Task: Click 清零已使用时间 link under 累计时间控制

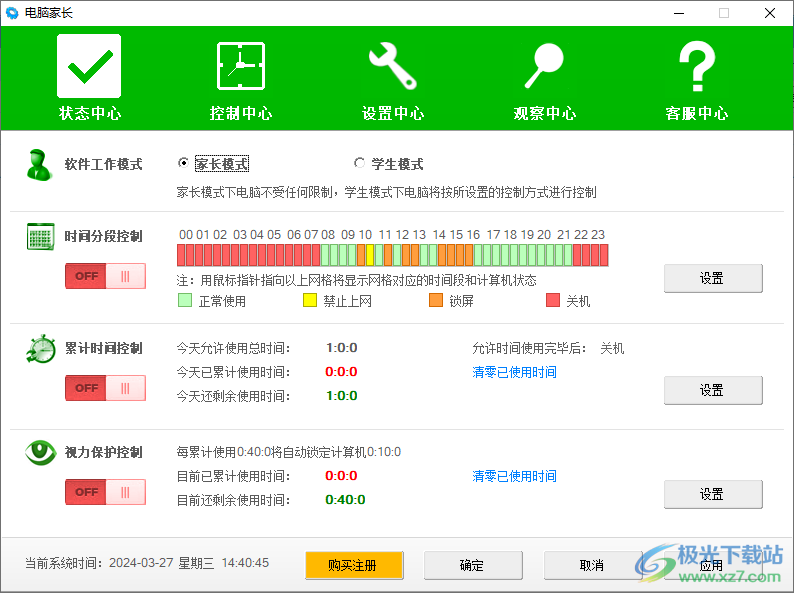Action: (514, 372)
